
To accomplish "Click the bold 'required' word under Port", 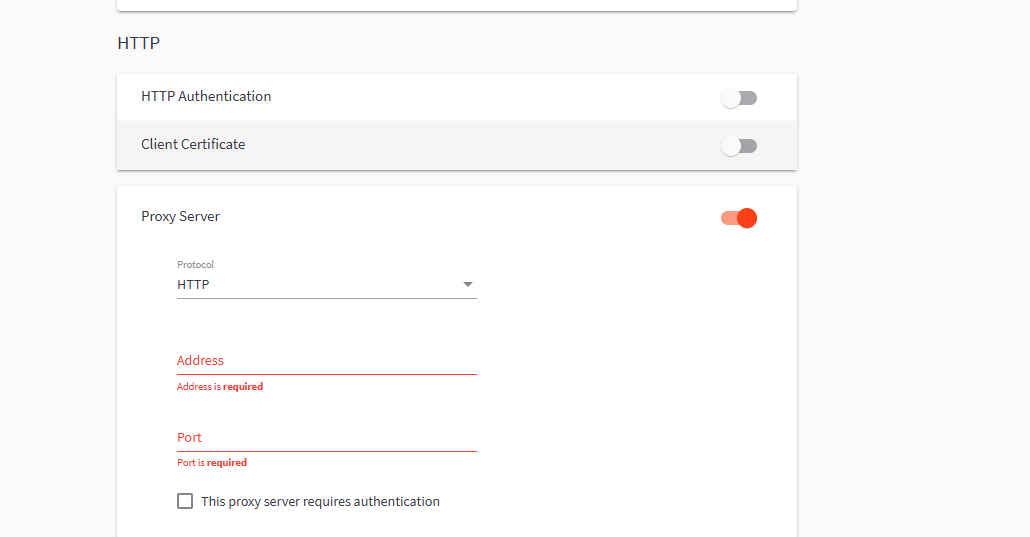I will coord(227,463).
